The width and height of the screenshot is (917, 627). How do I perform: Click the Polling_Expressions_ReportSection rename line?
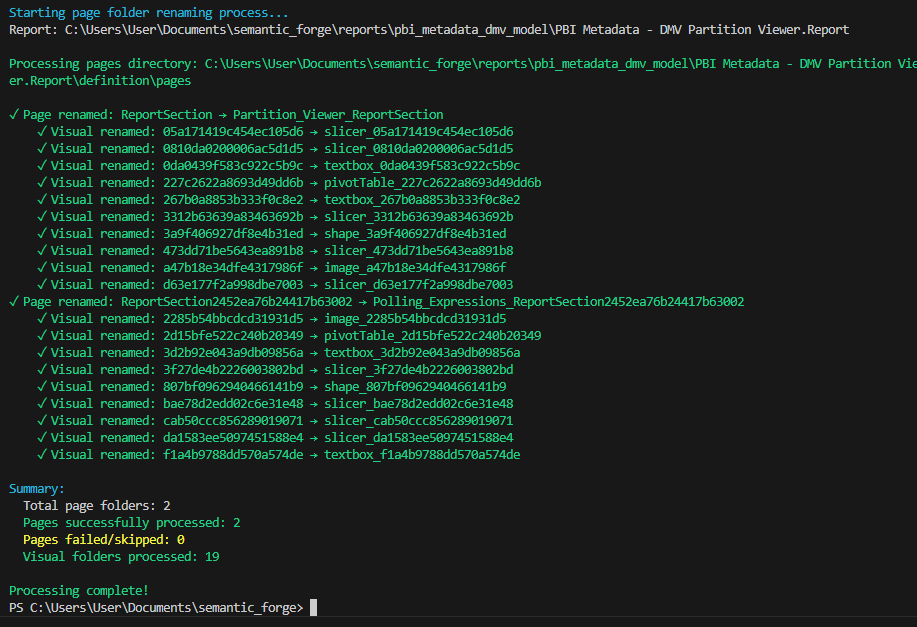[430, 301]
